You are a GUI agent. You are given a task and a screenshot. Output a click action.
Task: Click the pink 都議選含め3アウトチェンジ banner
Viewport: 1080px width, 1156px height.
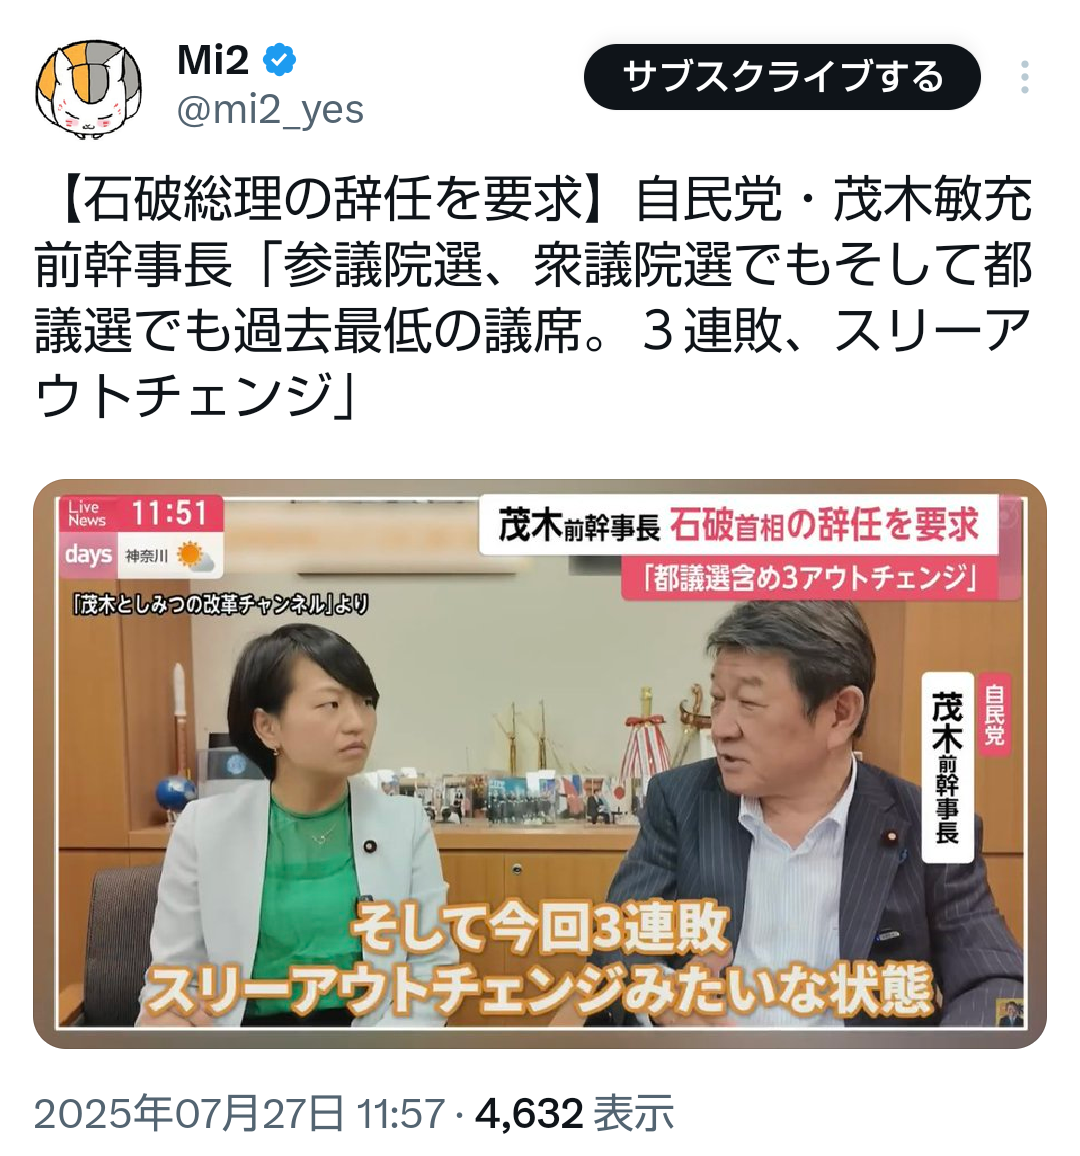tap(809, 579)
